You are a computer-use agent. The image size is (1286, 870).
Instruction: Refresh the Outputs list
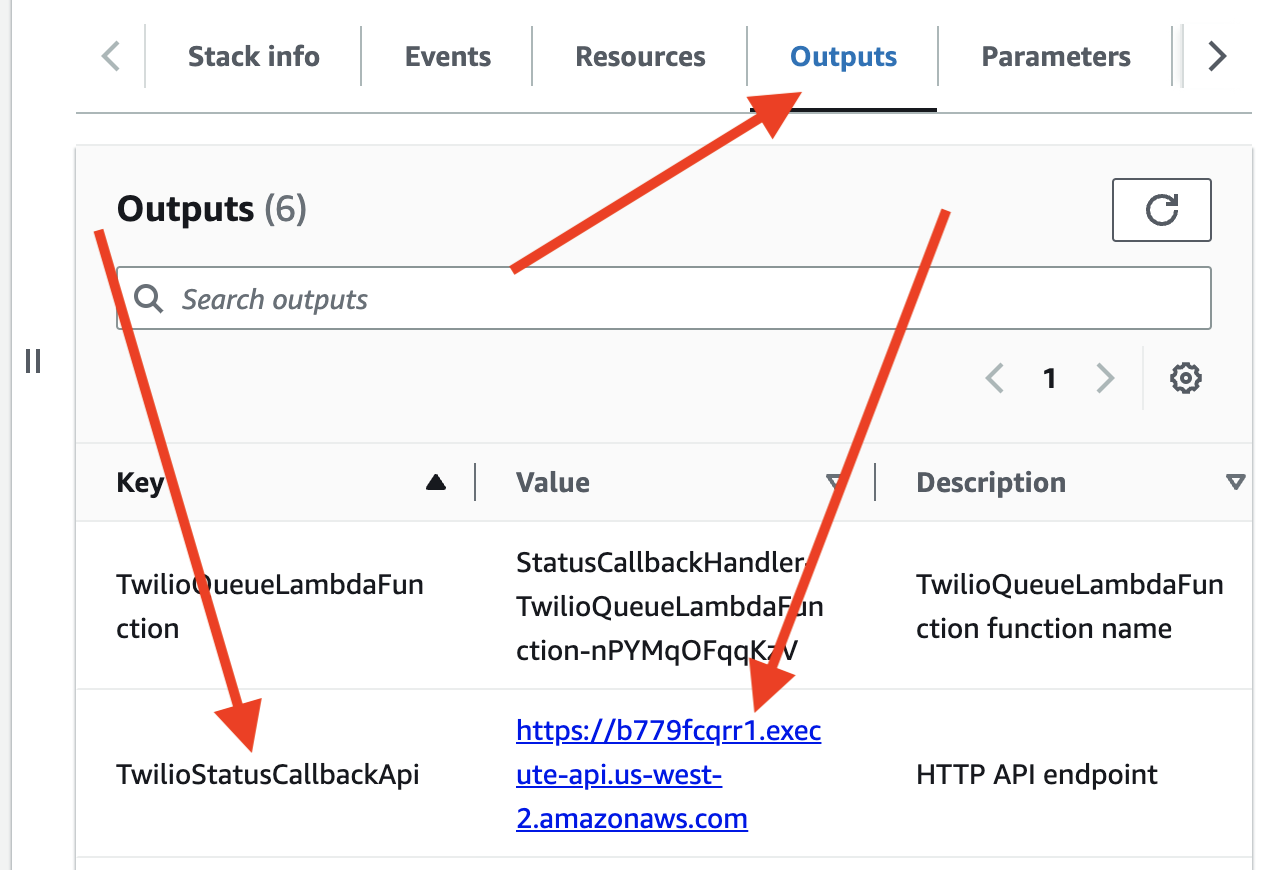point(1162,210)
